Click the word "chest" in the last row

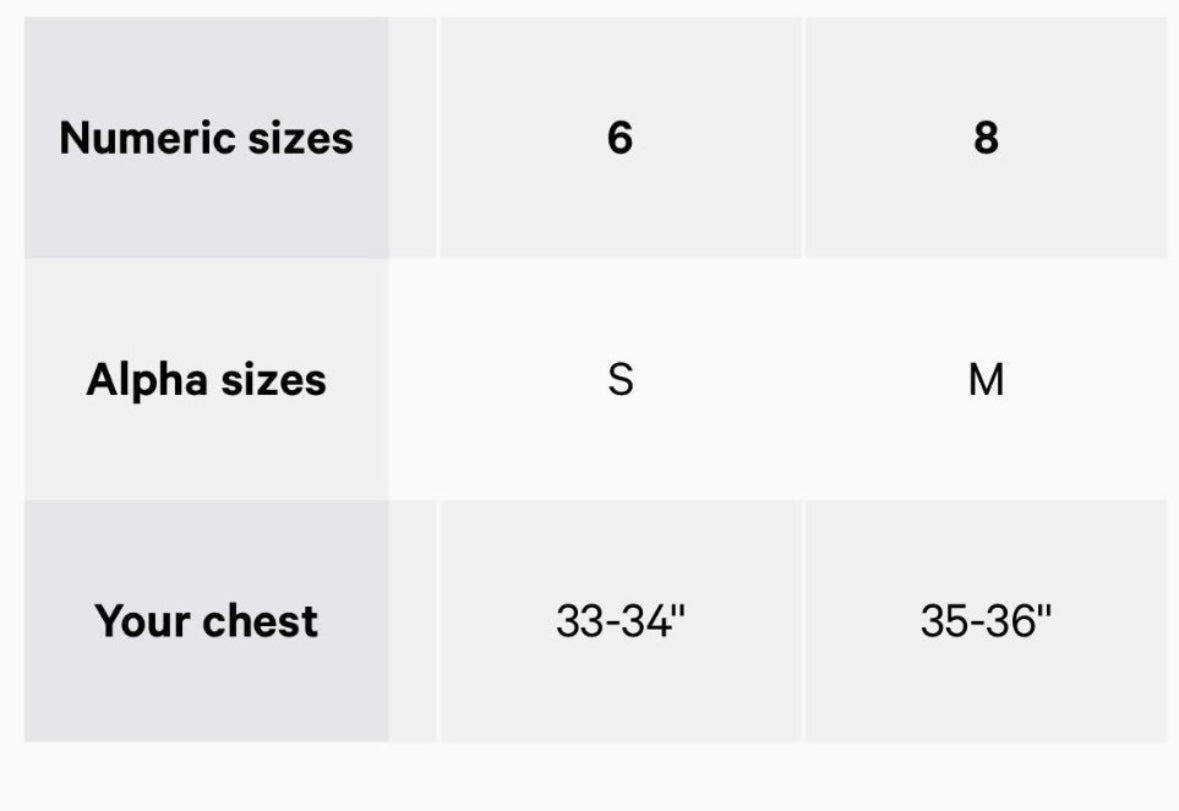click(x=263, y=621)
